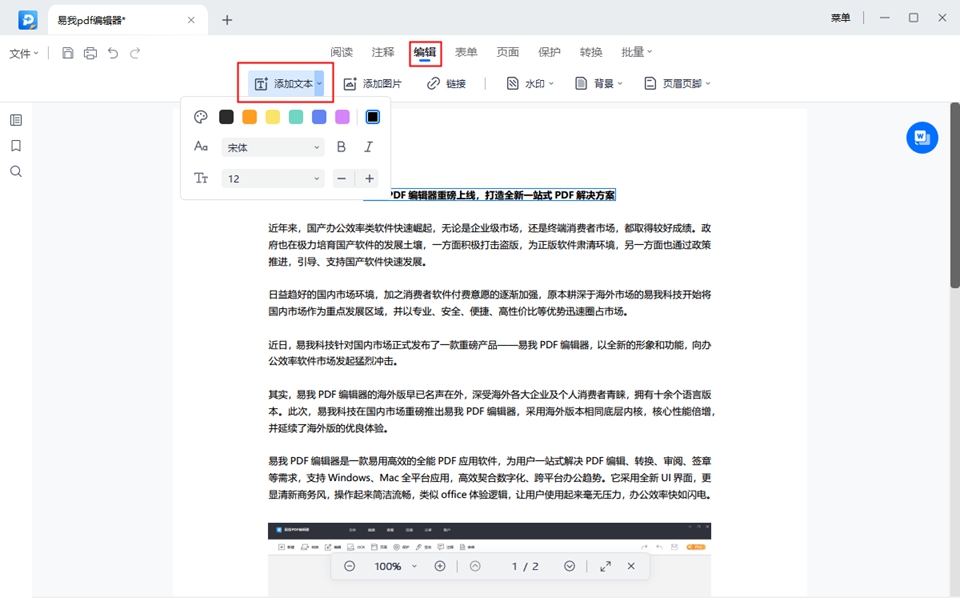The height and width of the screenshot is (598, 960).
Task: Close the 易我pdf编辑器 tab
Action: pos(191,20)
